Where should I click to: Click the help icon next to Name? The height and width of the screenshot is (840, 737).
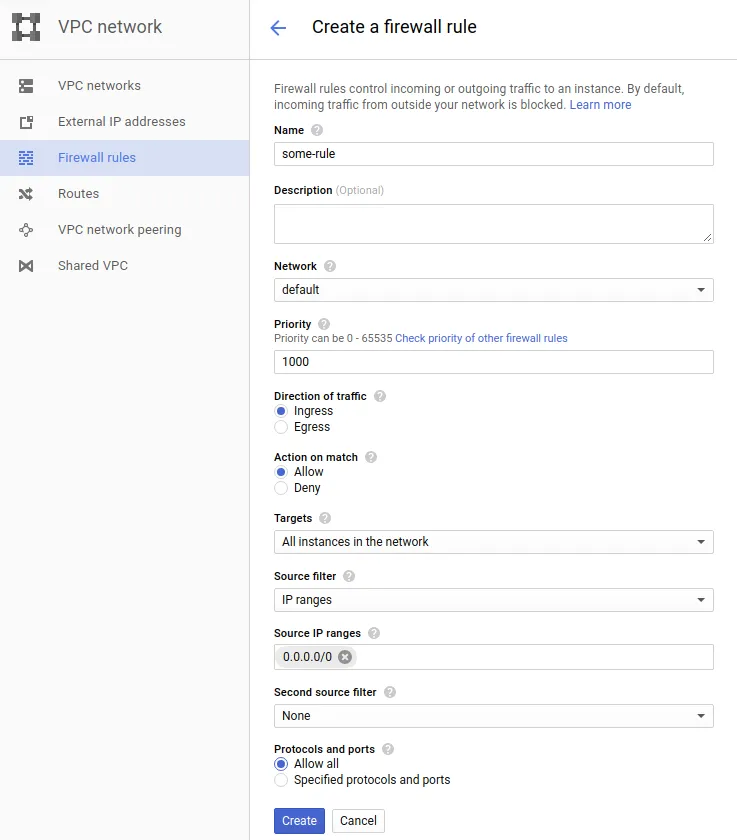(317, 130)
